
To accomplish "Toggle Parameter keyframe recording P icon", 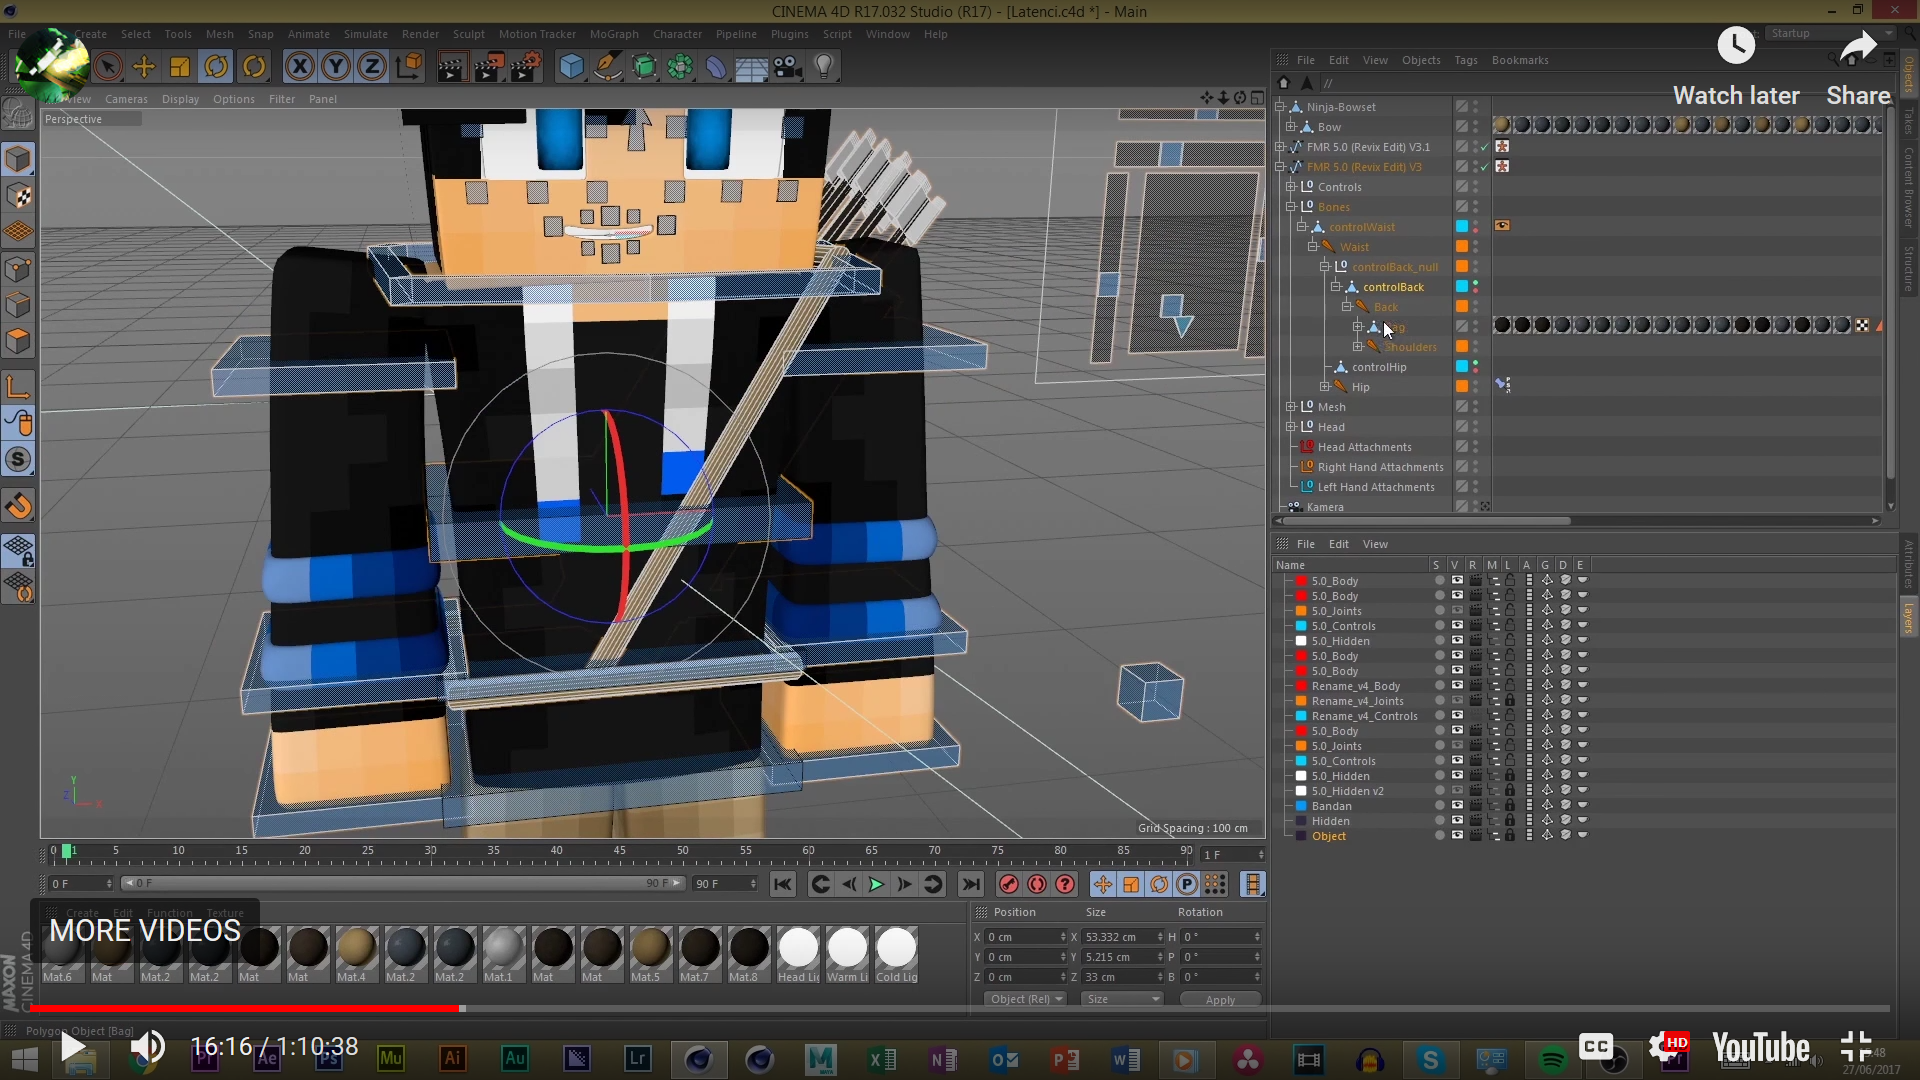I will pos(1187,884).
